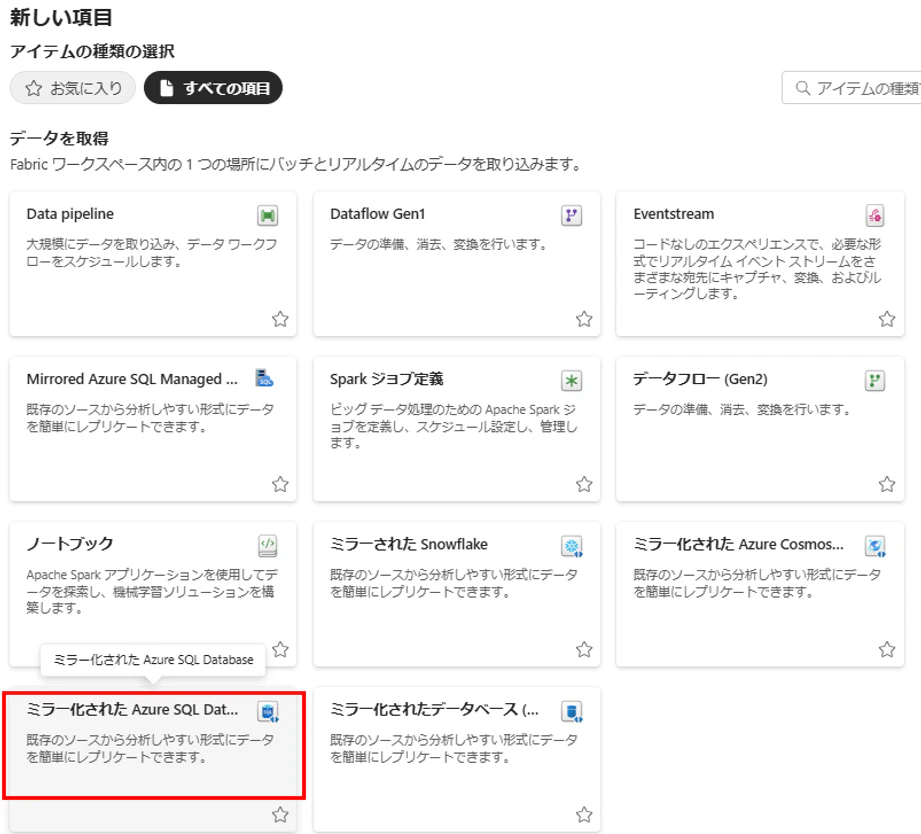Viewport: 921px width, 834px height.
Task: Click ノートブック description Apache Spark アプリケーション
Action: 152,591
